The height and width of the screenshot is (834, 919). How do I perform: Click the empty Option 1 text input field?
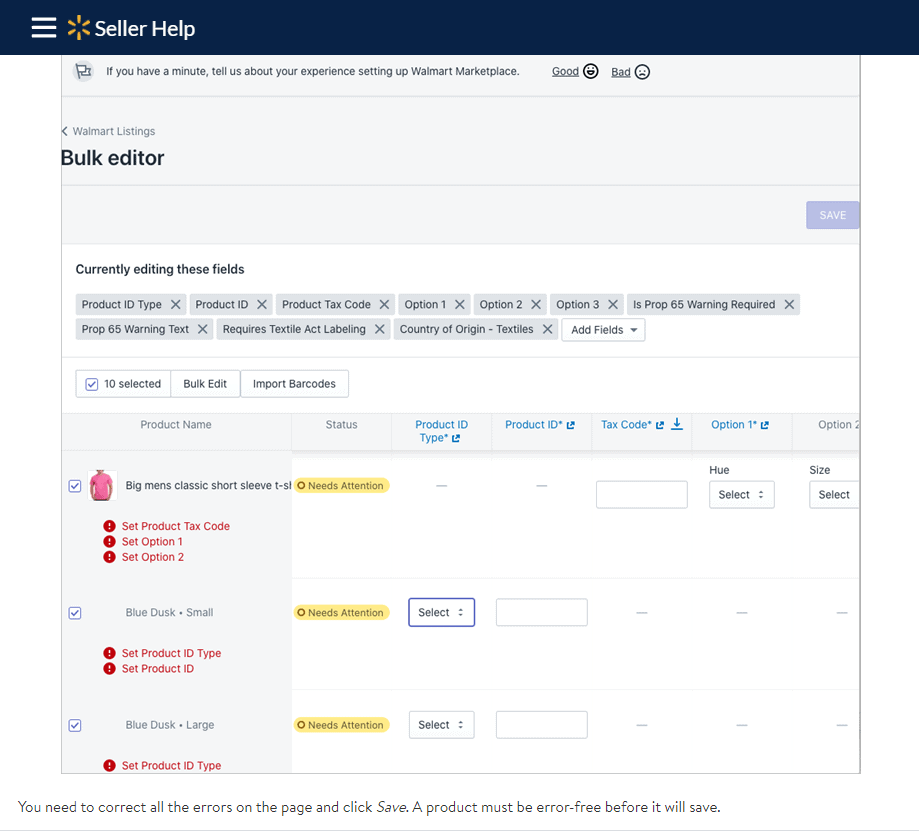pyautogui.click(x=641, y=494)
